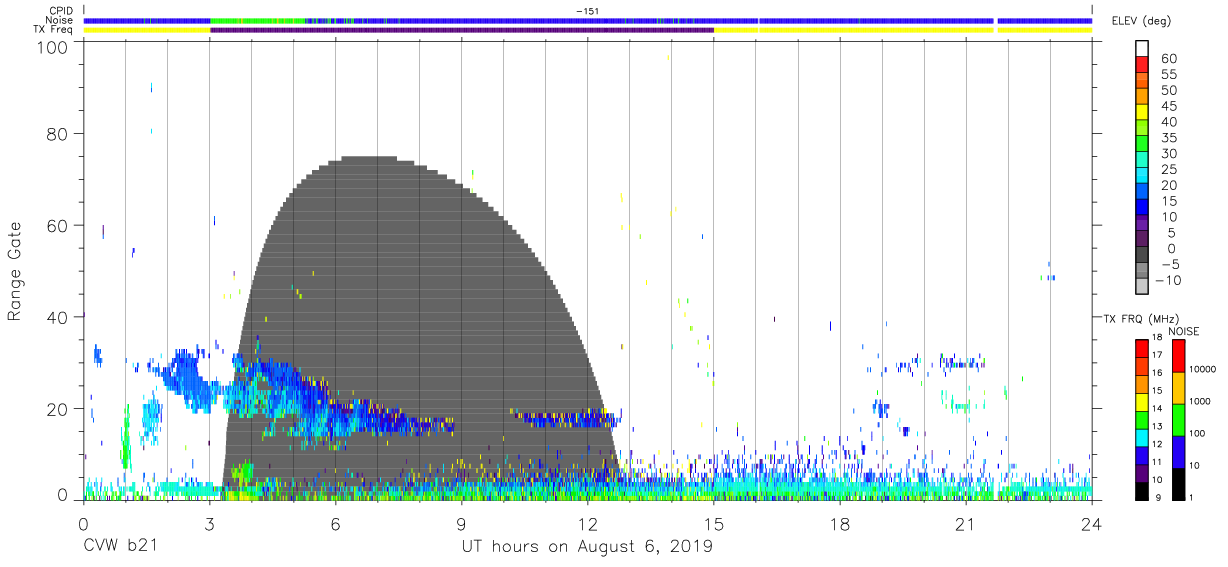1228x567 pixels.
Task: Click the '11' TX FRQ colorbar label
Action: coord(1156,463)
